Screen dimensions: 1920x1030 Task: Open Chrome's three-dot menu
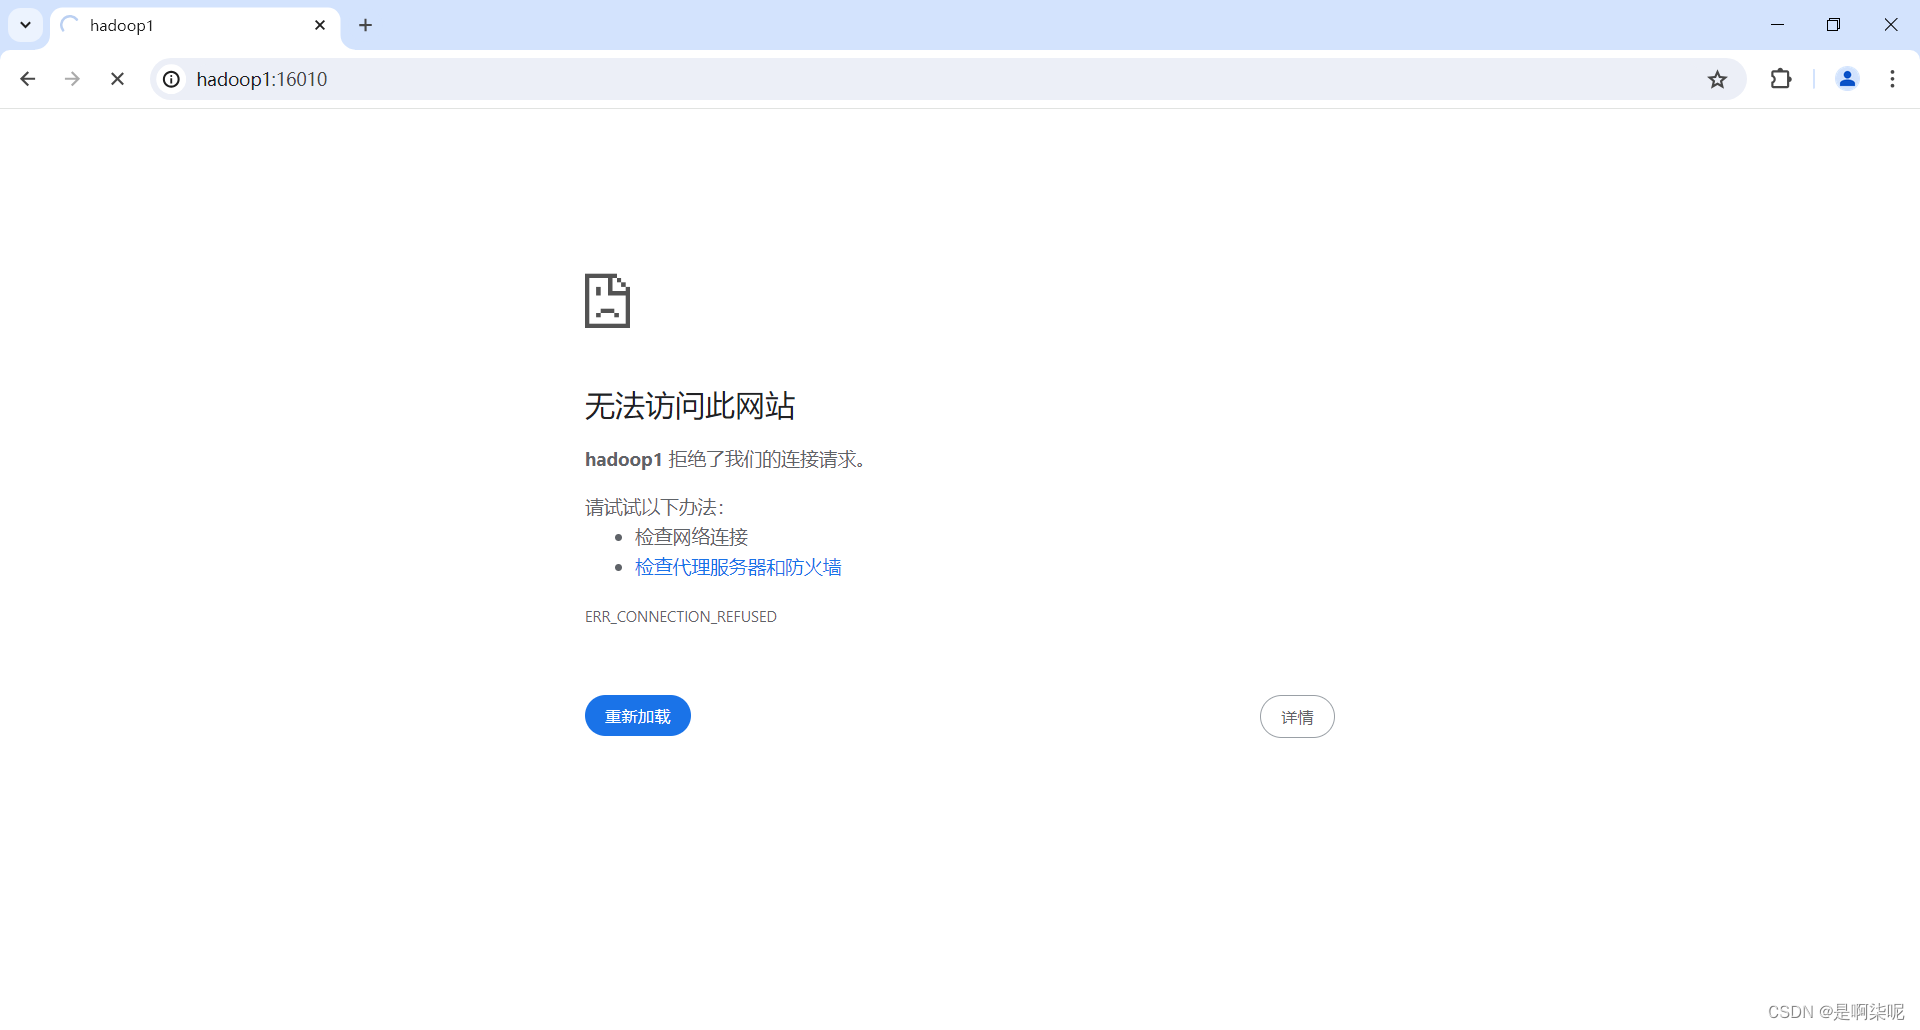pyautogui.click(x=1892, y=79)
